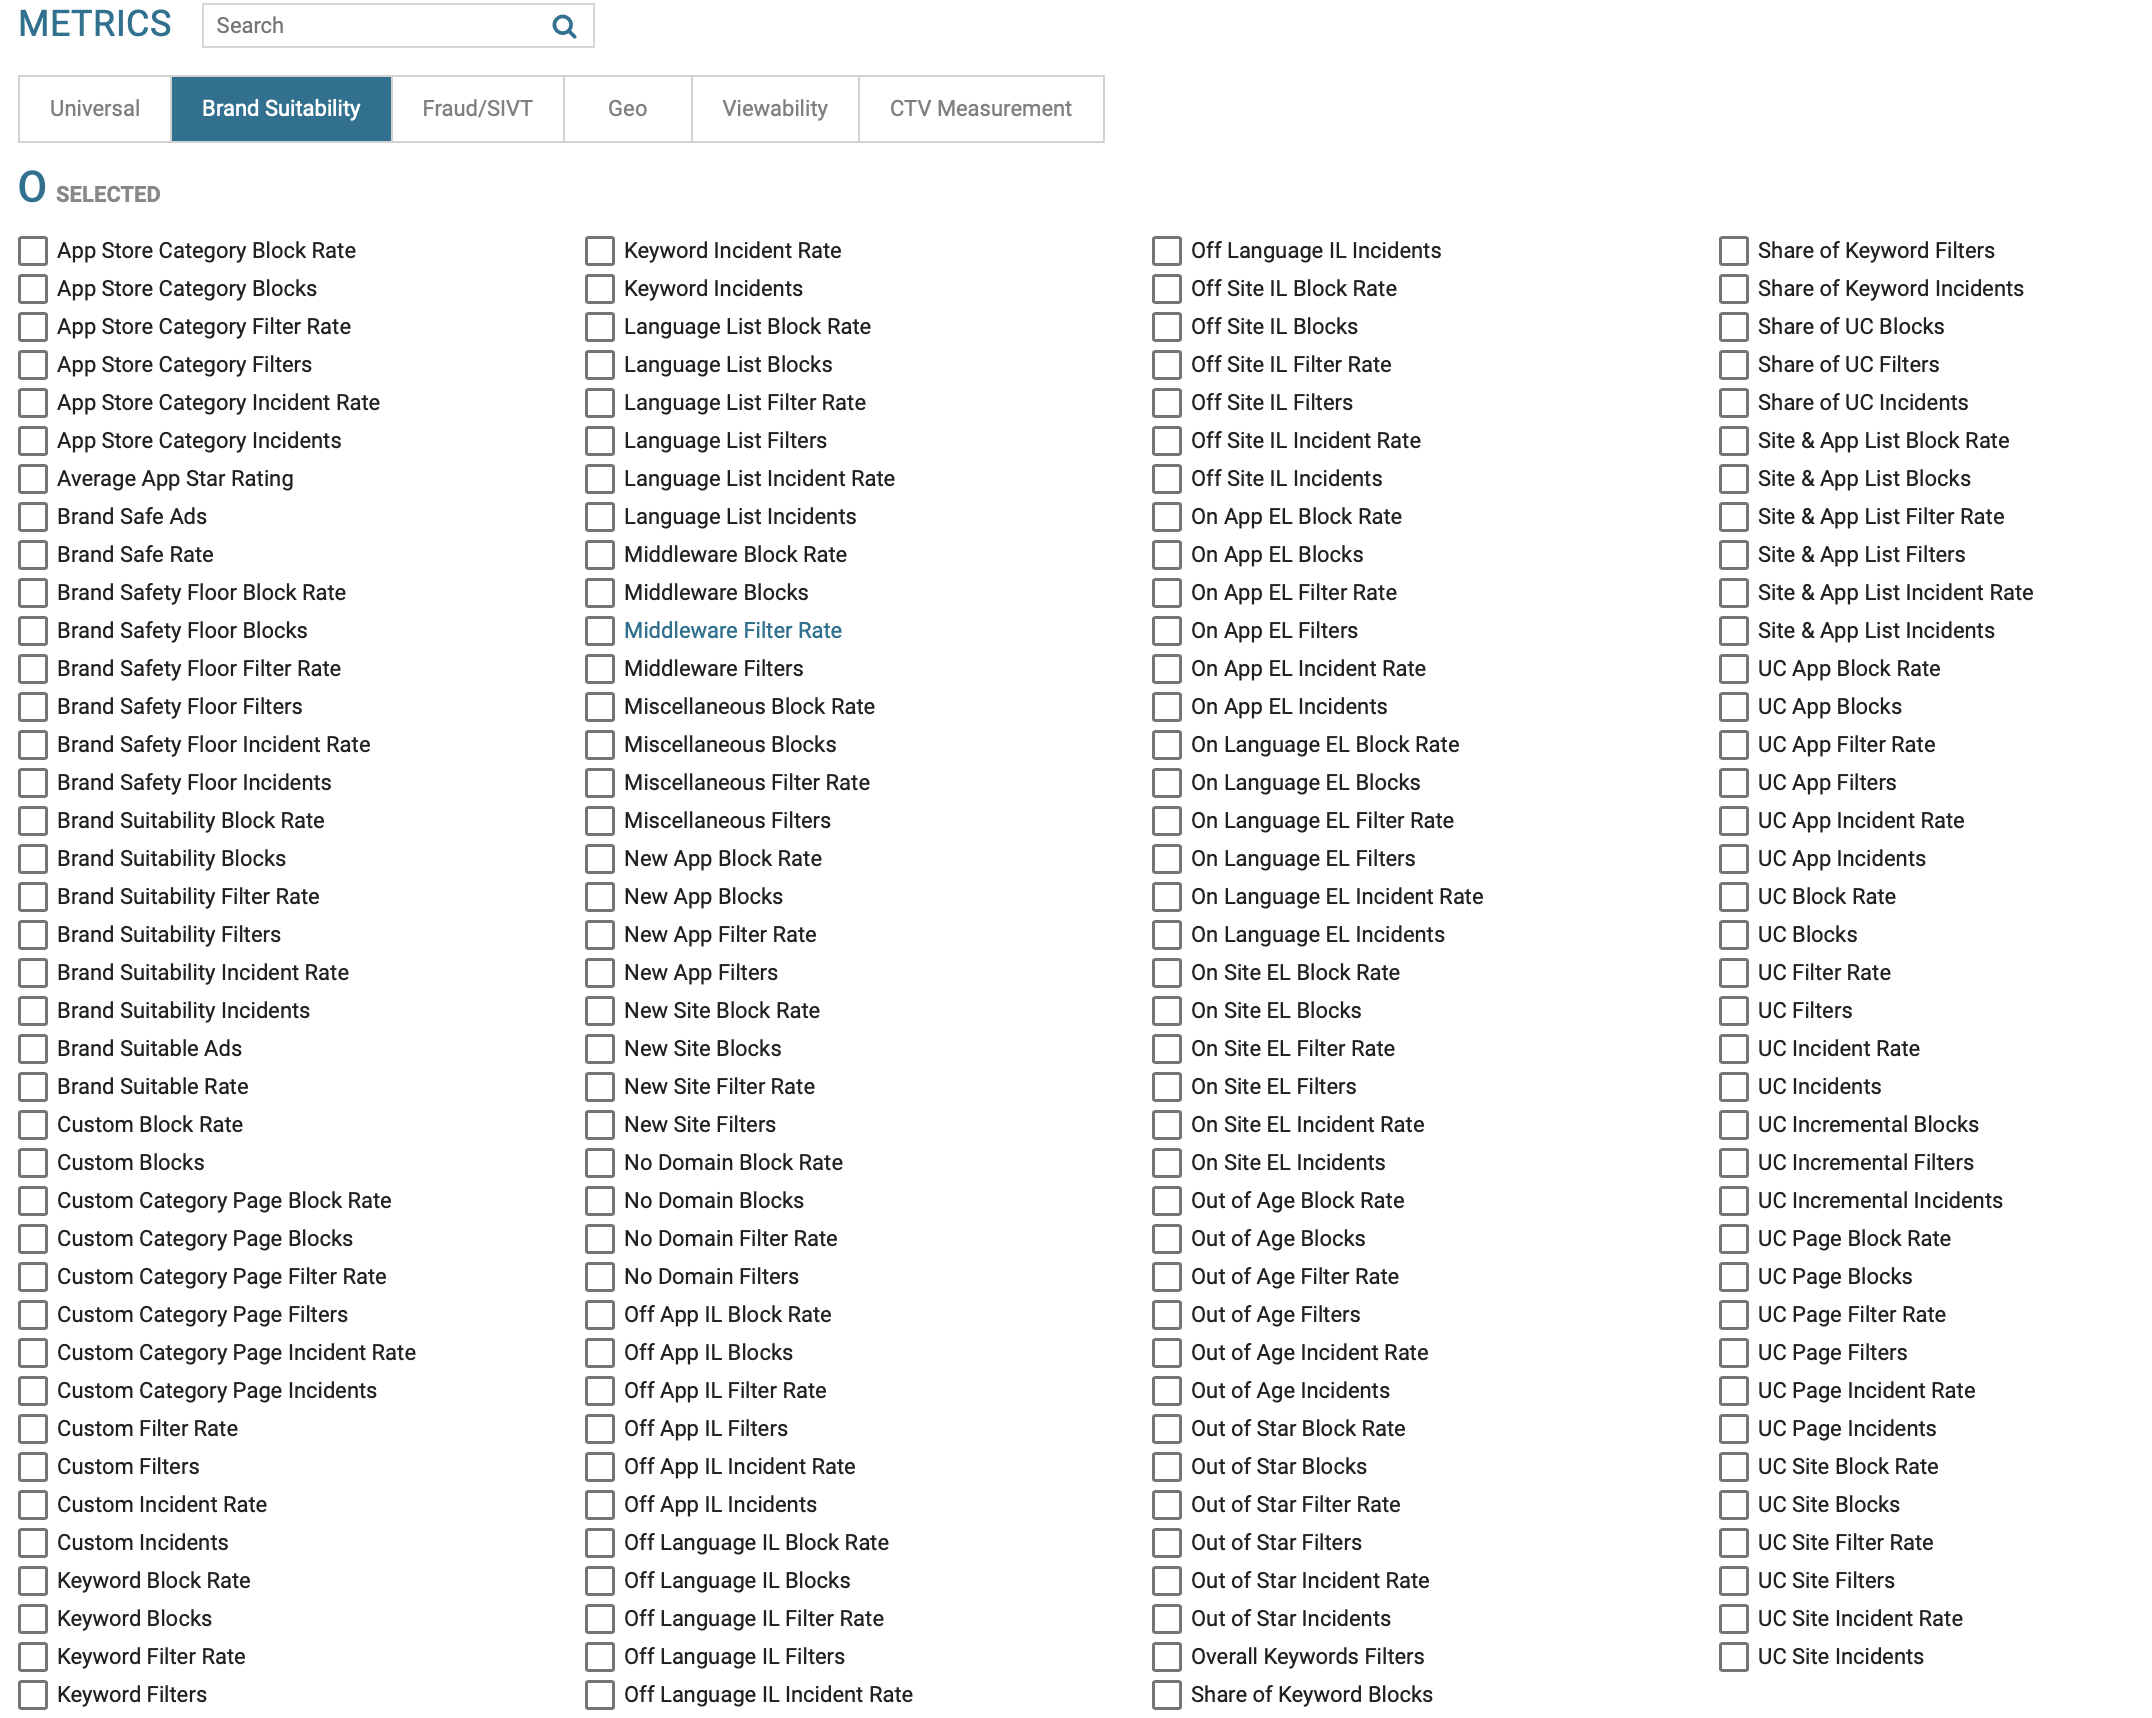Image resolution: width=2152 pixels, height=1718 pixels.
Task: Select the Geo tab
Action: point(627,109)
